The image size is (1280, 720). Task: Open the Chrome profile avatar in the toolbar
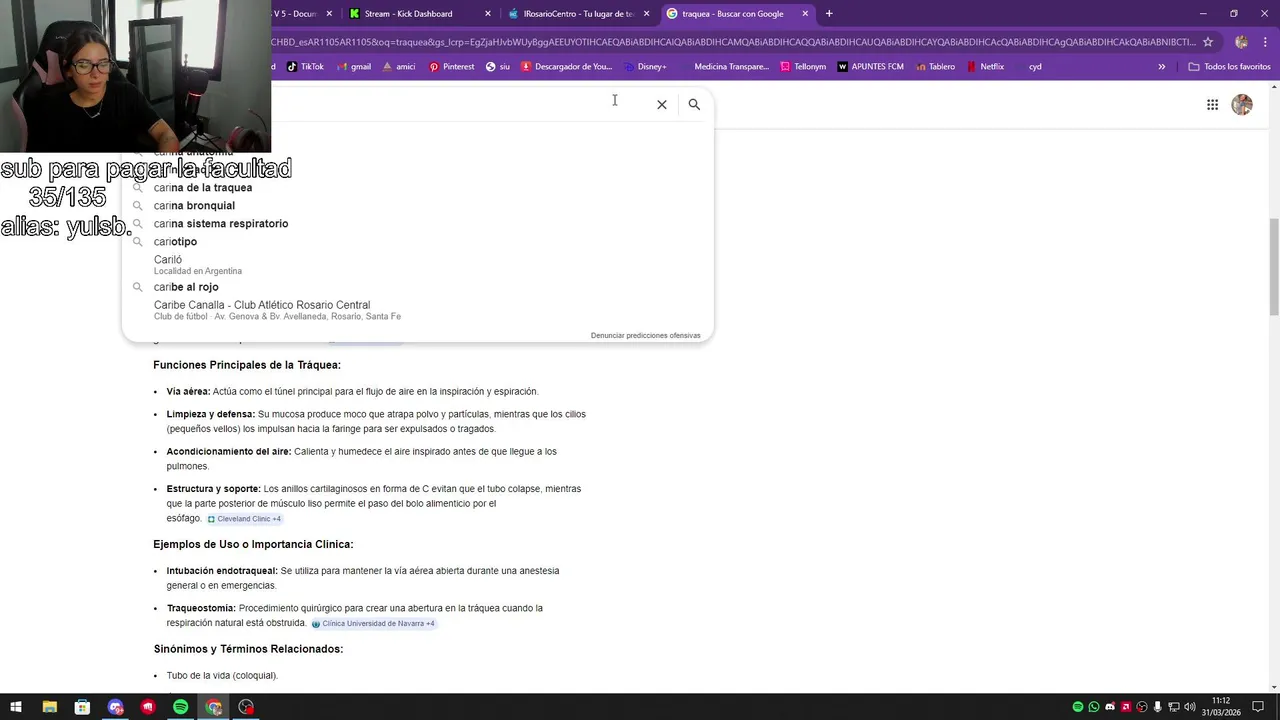point(1241,42)
